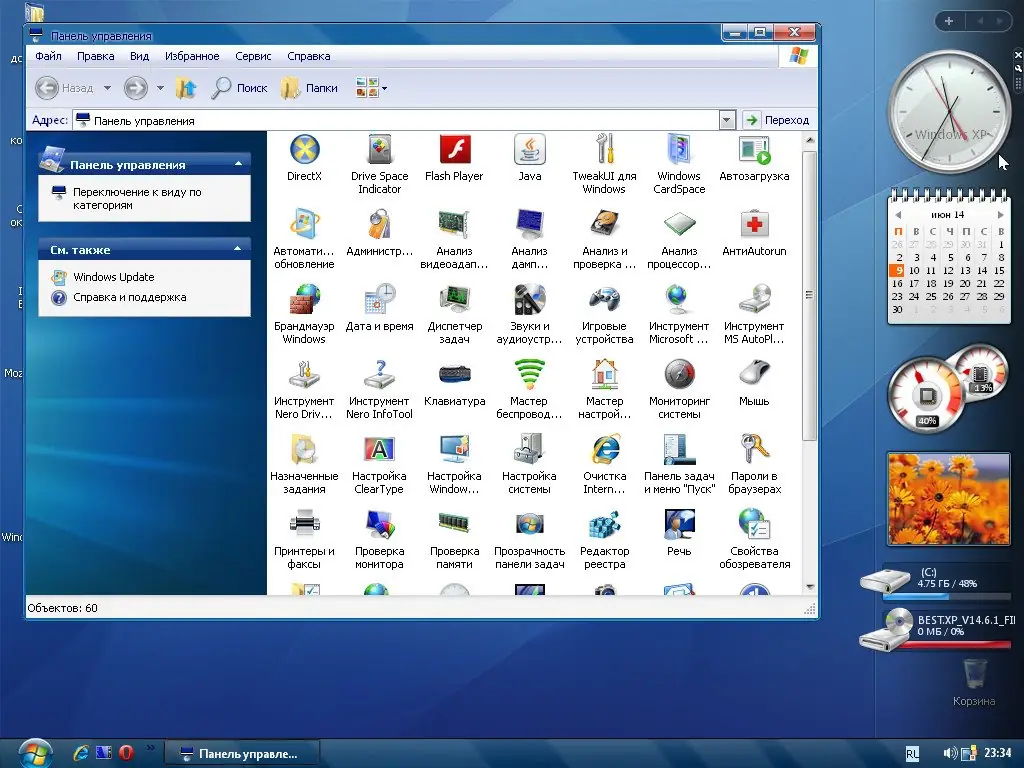Launch Редактор реестра
The image size is (1024, 768).
604,539
